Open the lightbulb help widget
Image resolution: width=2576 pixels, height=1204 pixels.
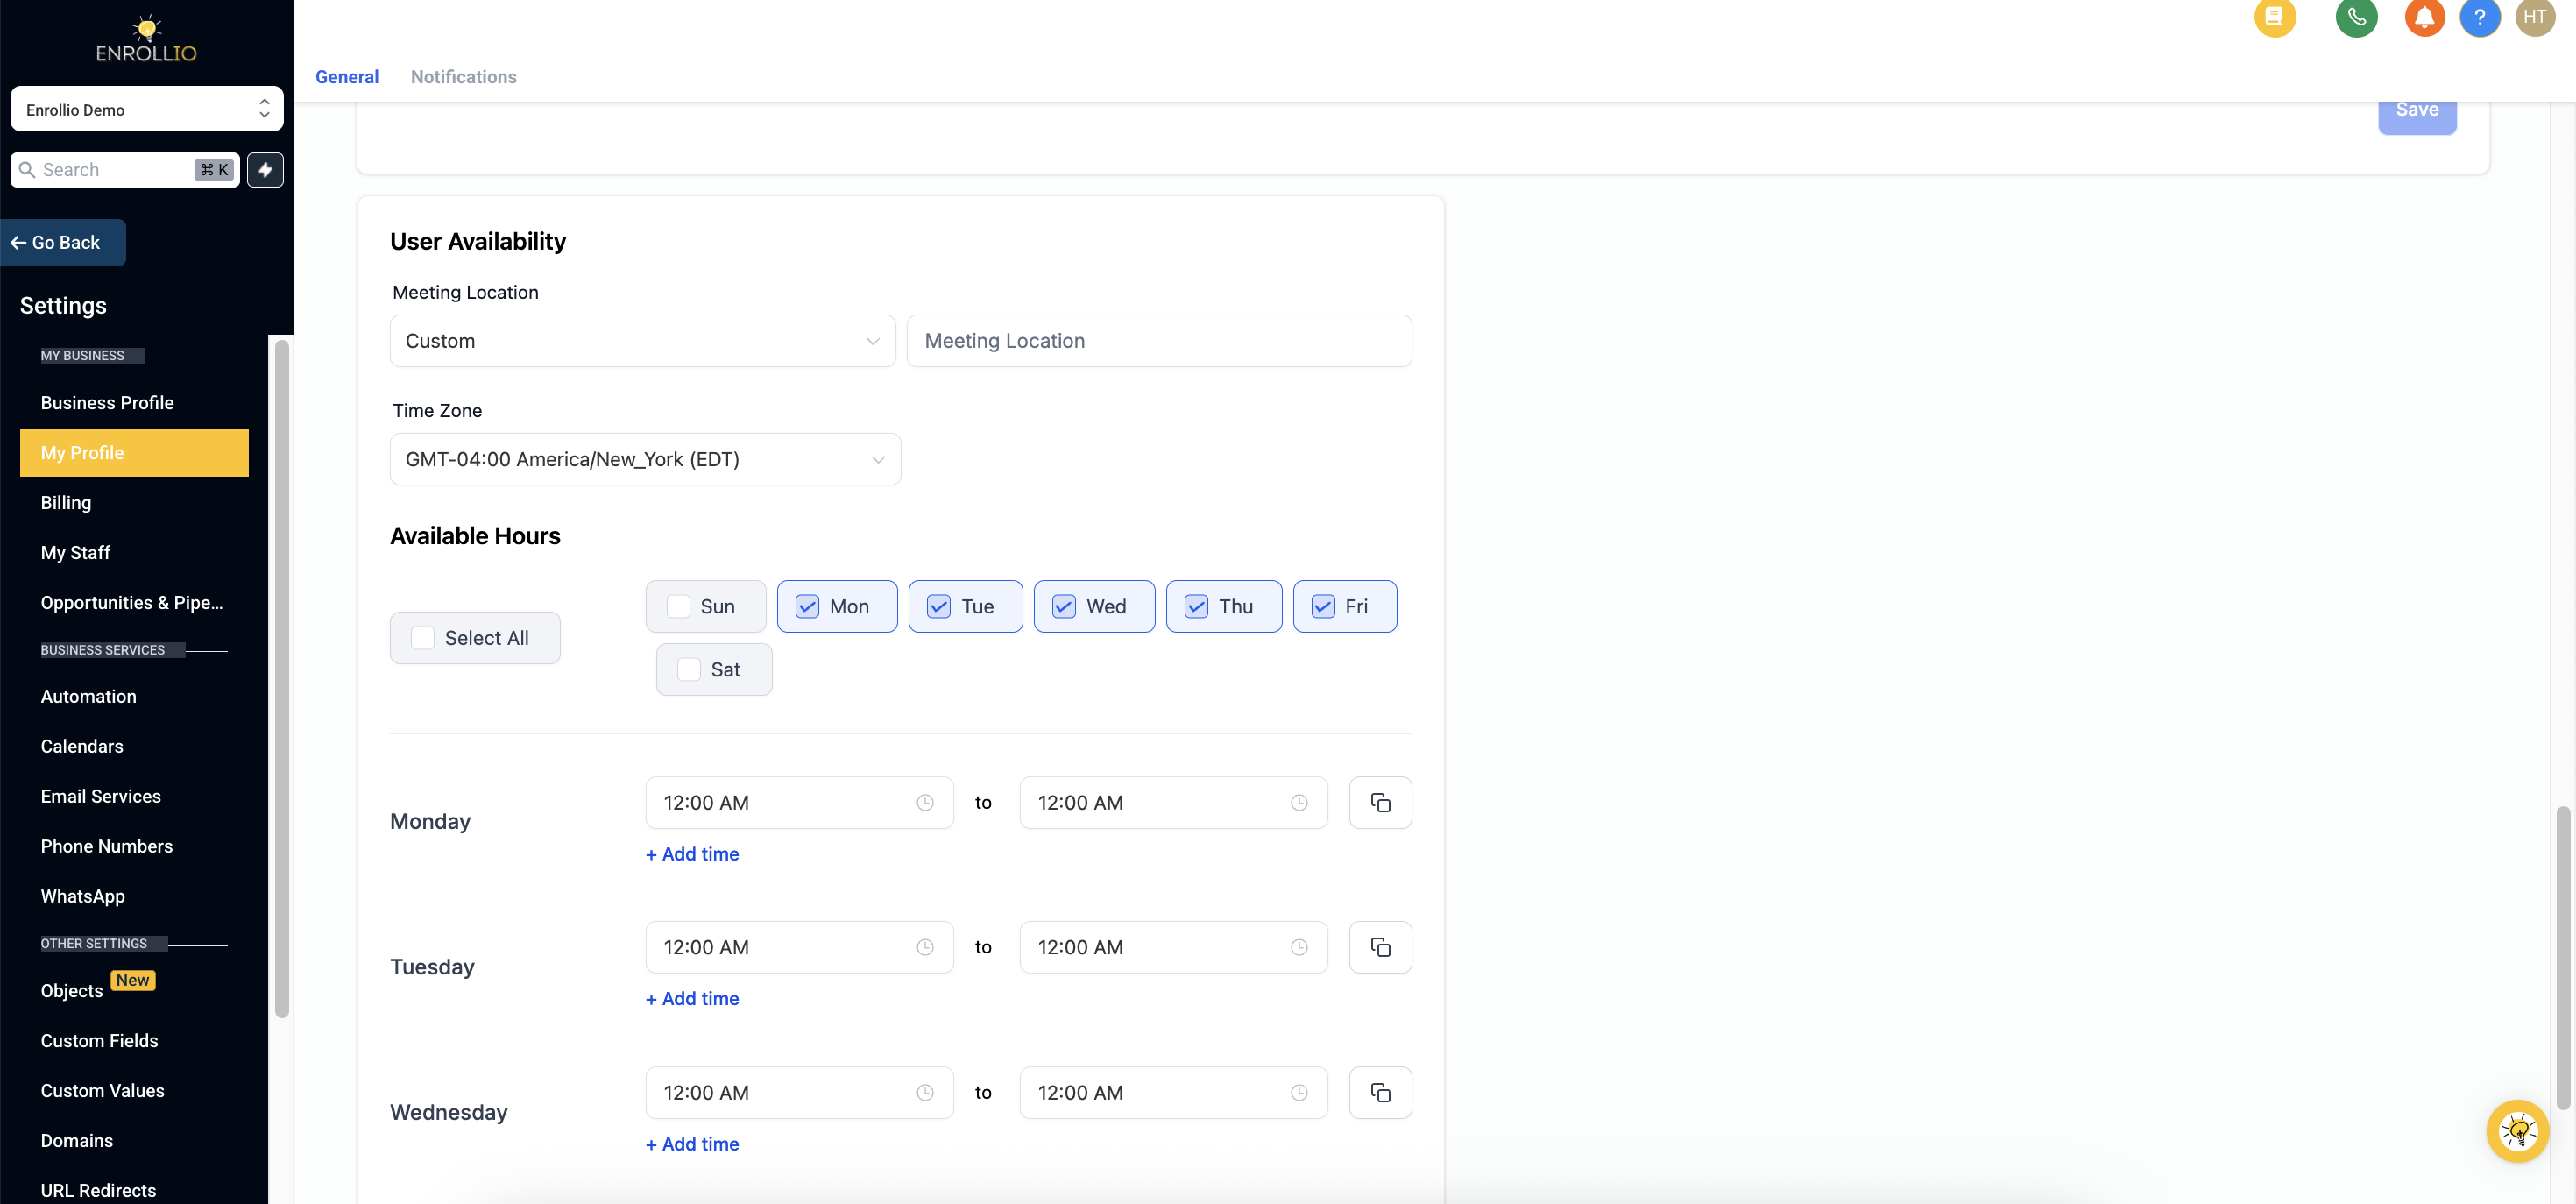pyautogui.click(x=2517, y=1131)
